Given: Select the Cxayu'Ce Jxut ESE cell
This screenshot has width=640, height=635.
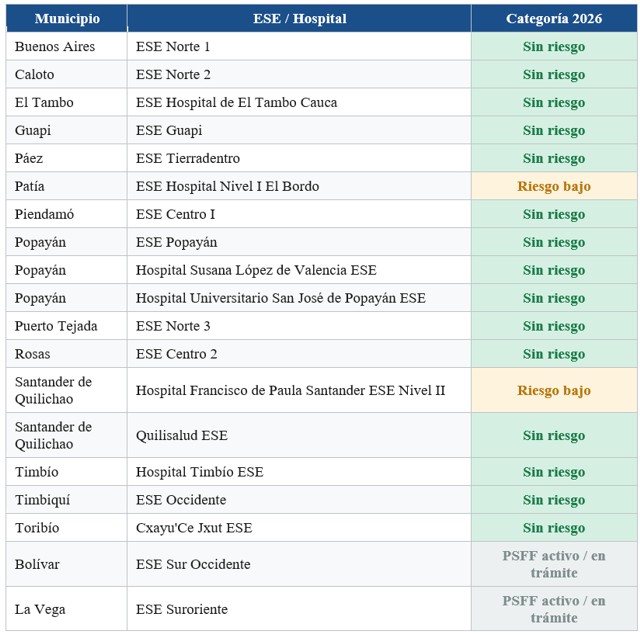Looking at the screenshot, I should pos(299,528).
